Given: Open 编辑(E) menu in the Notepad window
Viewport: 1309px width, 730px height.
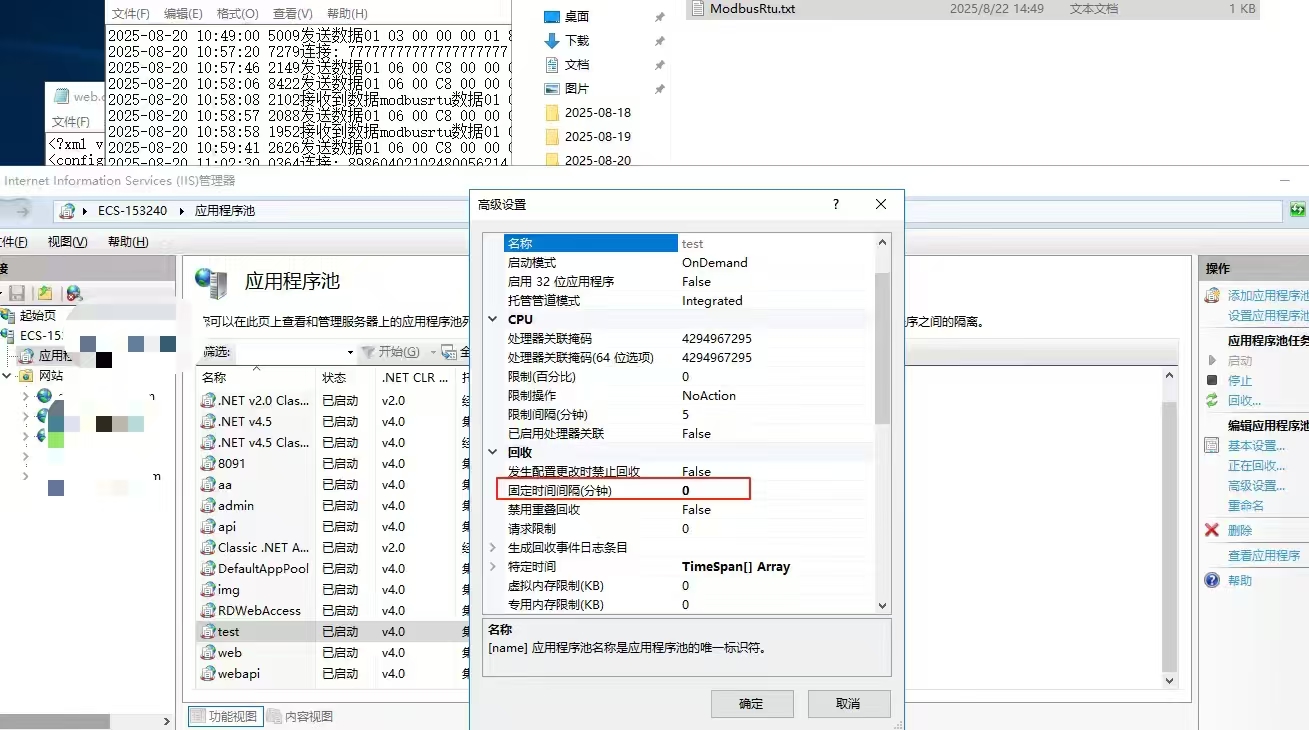Looking at the screenshot, I should point(183,14).
